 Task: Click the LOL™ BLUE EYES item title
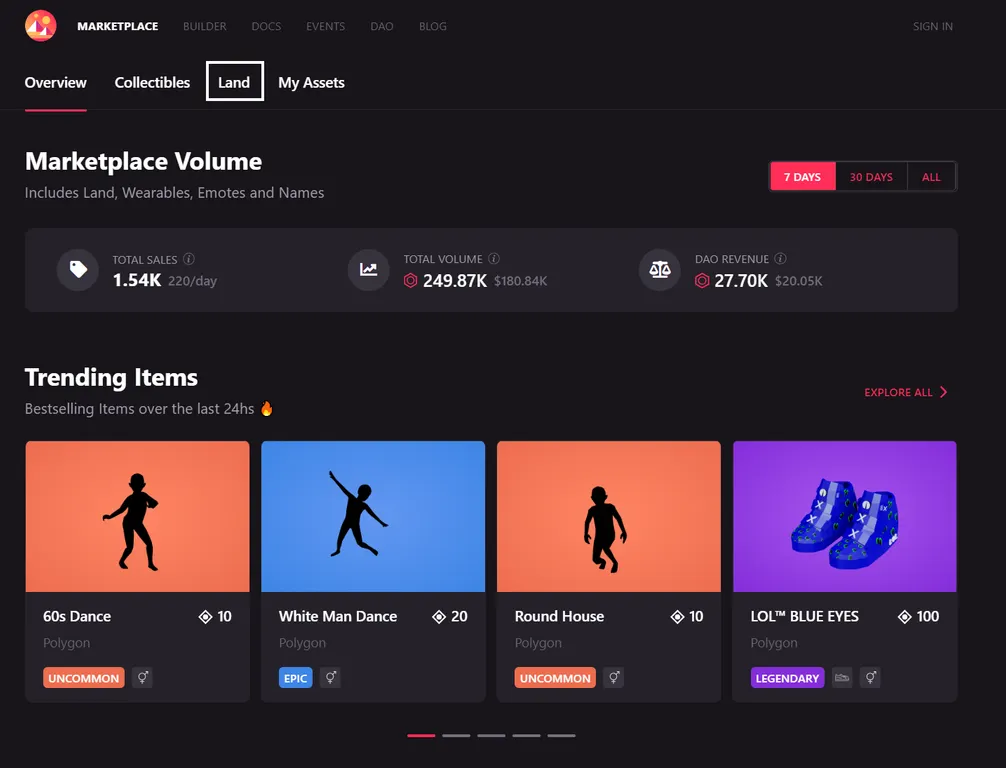(x=805, y=617)
